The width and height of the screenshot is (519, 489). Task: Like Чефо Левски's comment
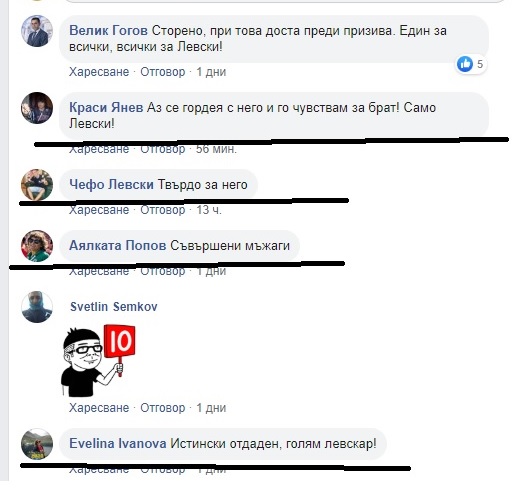pos(99,210)
